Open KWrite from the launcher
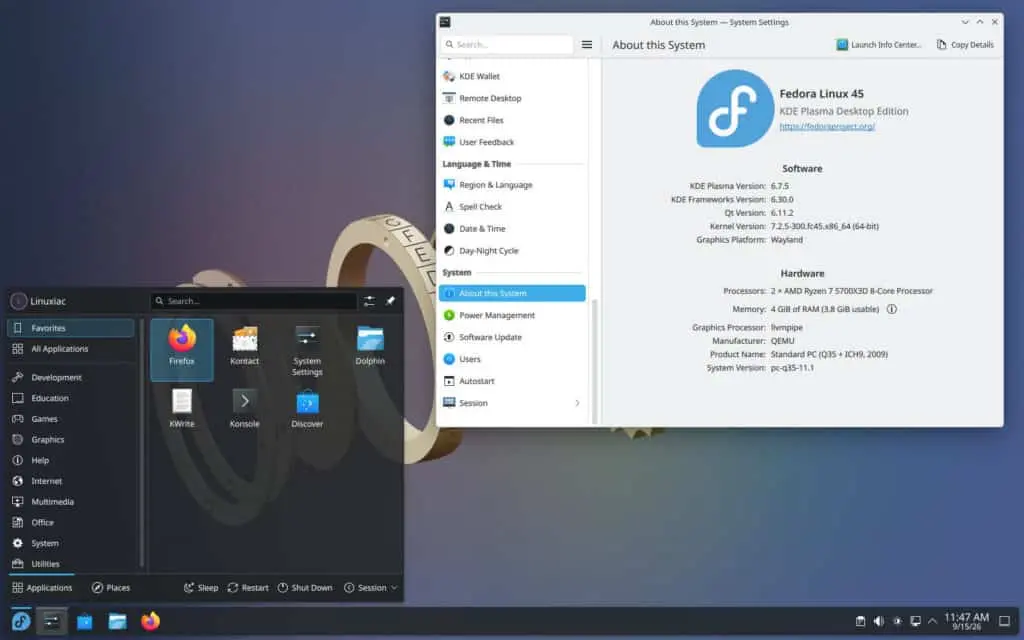Screen dimensions: 1024x640 coord(182,409)
